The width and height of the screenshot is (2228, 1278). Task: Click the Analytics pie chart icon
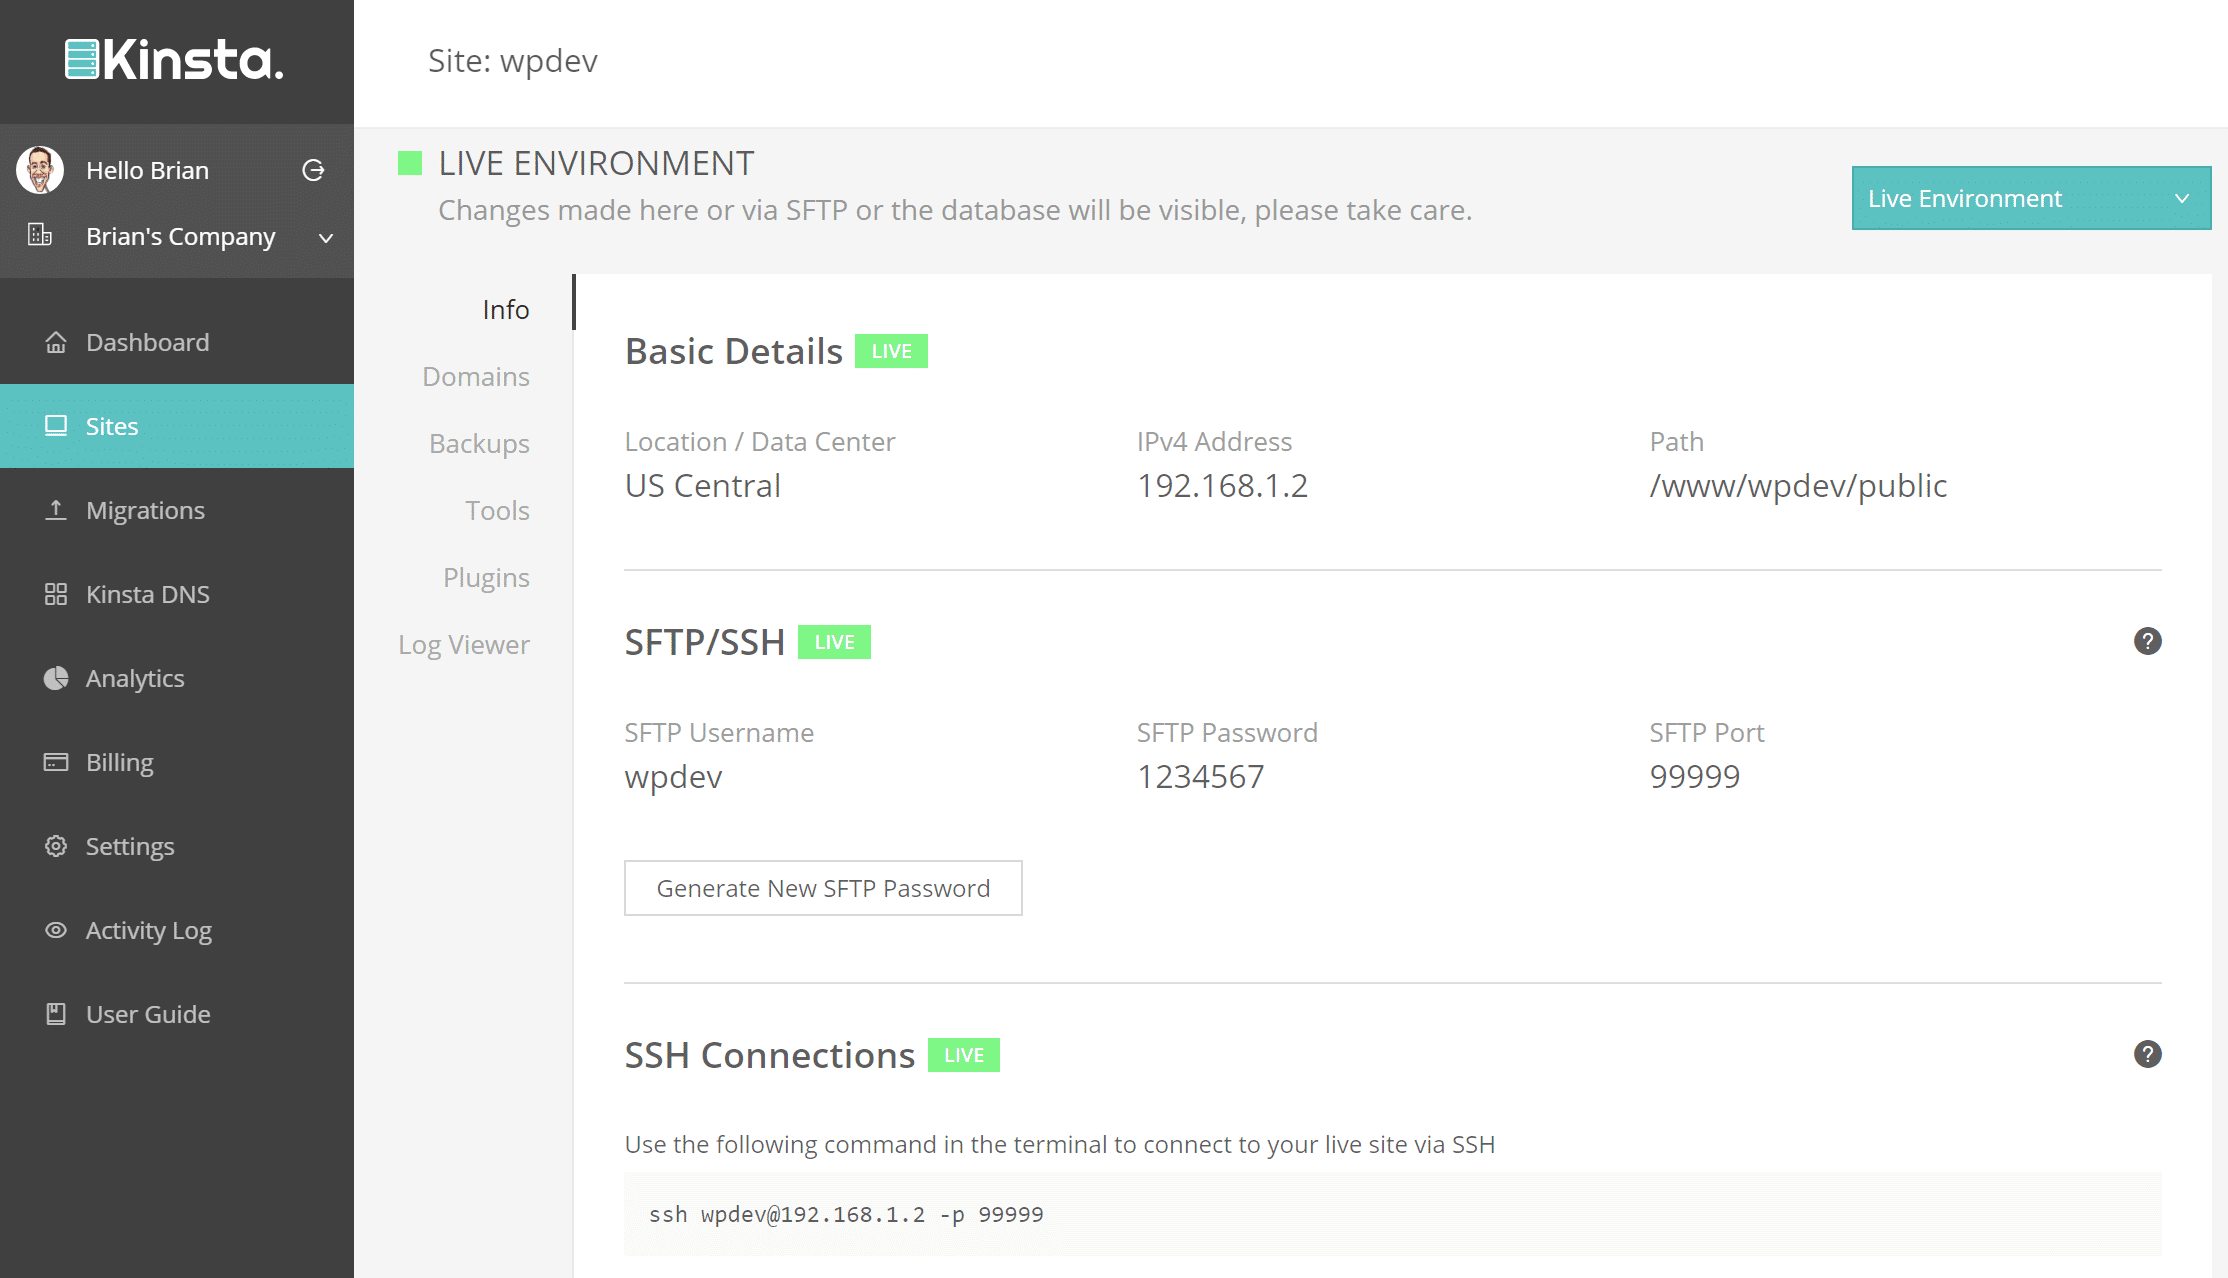56,678
